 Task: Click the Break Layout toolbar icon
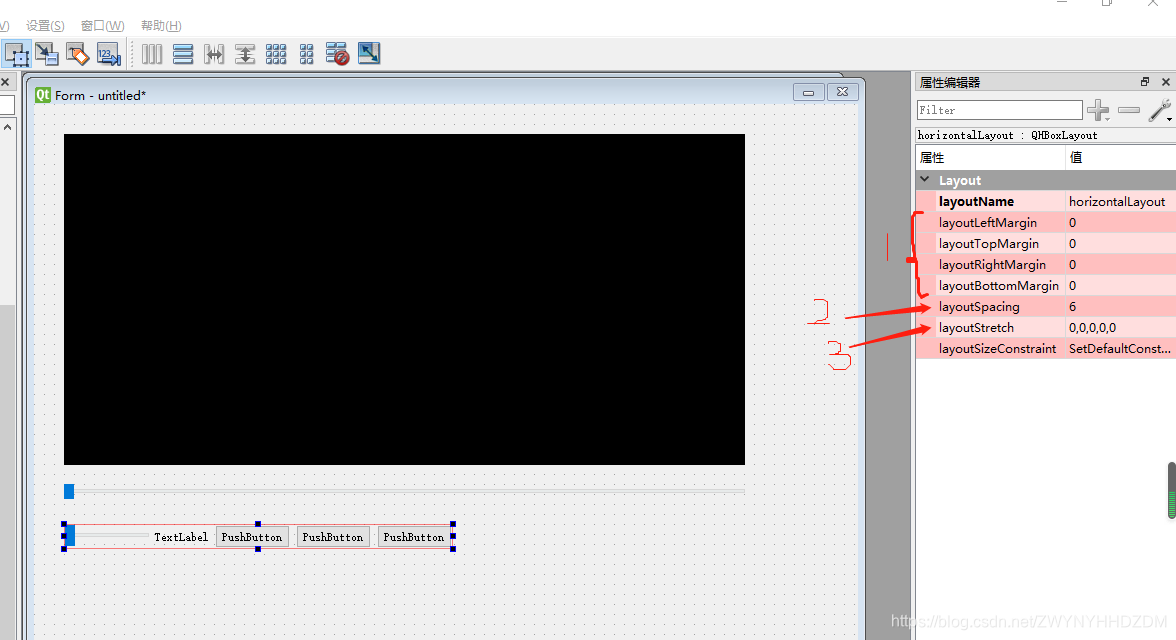click(x=338, y=54)
